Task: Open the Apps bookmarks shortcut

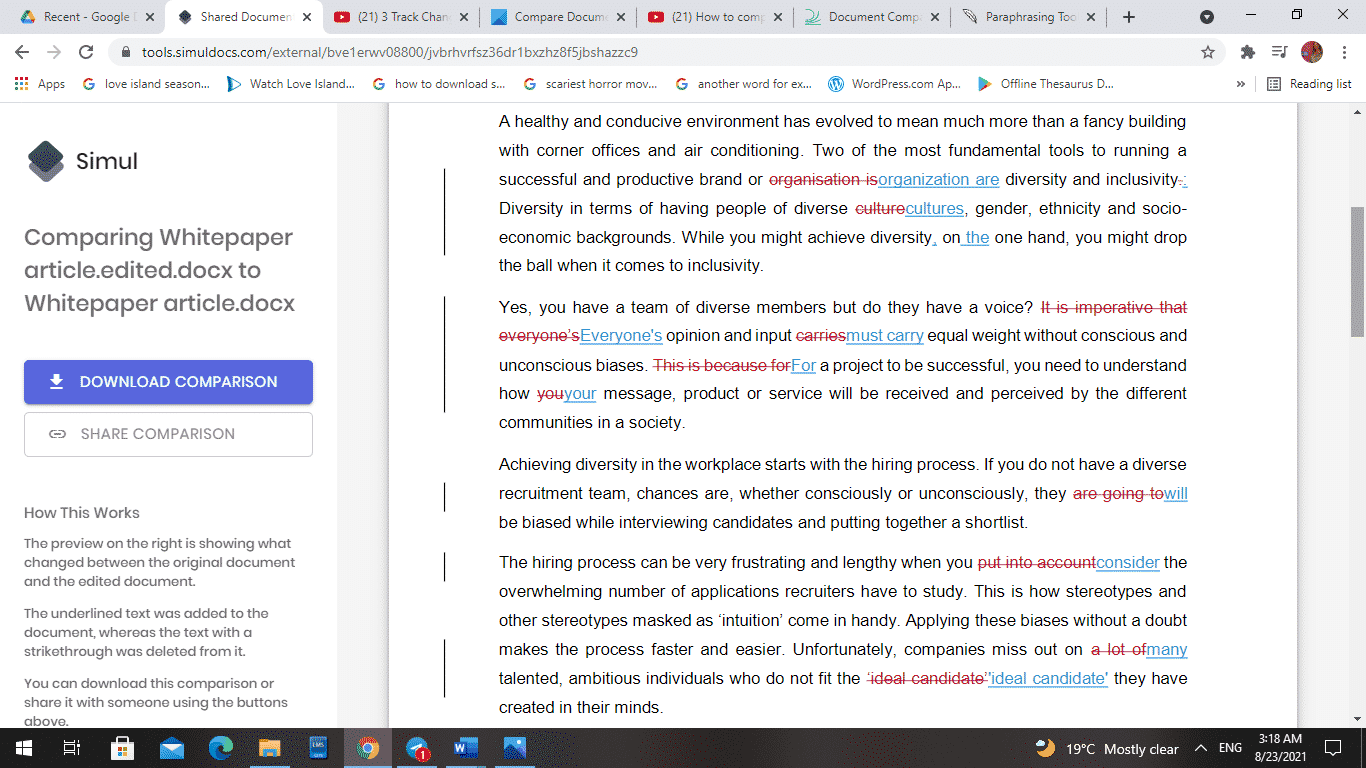Action: [x=40, y=84]
